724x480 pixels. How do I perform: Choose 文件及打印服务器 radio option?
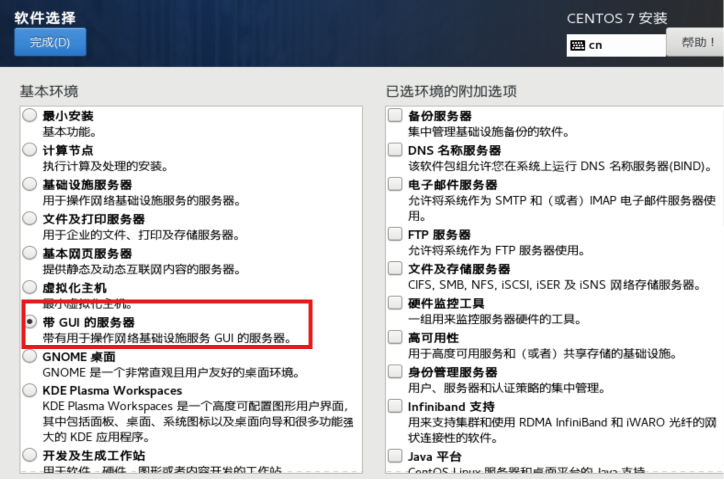click(x=30, y=218)
